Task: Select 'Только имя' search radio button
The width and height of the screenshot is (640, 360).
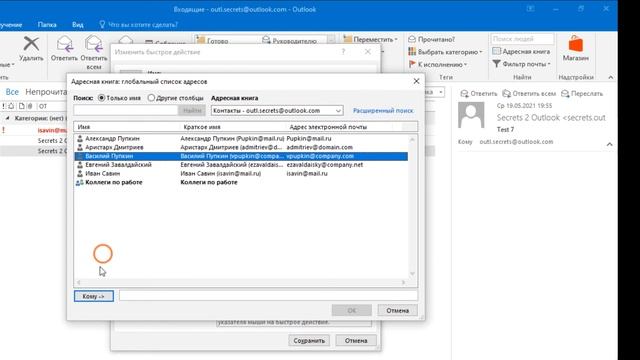Action: click(x=102, y=98)
